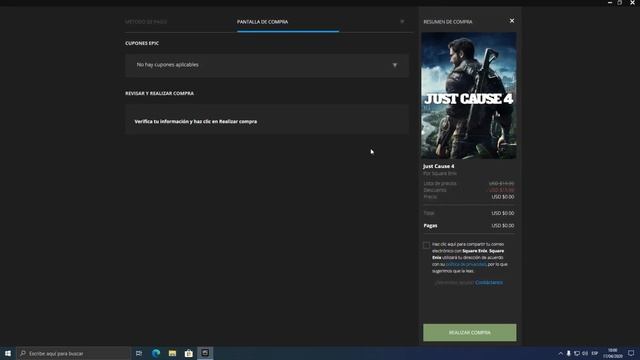Click the 'RESUMEN DE COMPRA' heading
640x360 pixels.
coord(448,22)
